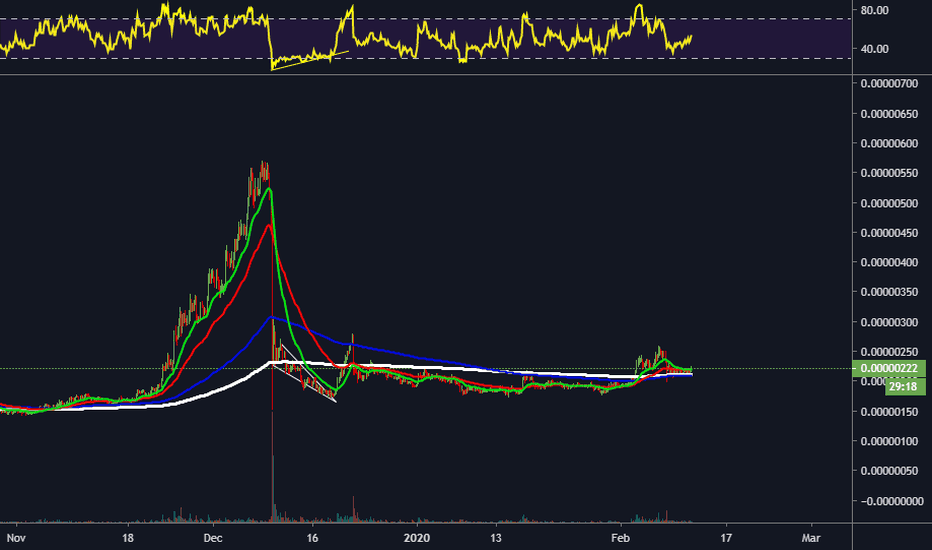Click the 16 date label after Dec
Image resolution: width=932 pixels, height=550 pixels.
(313, 538)
